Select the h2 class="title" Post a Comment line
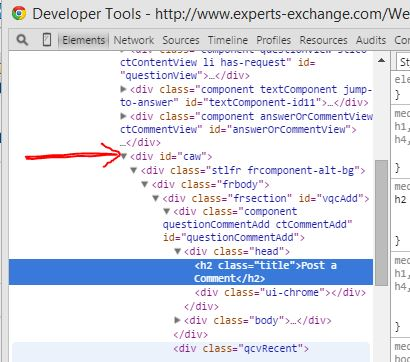The image size is (410, 362). tap(191, 272)
